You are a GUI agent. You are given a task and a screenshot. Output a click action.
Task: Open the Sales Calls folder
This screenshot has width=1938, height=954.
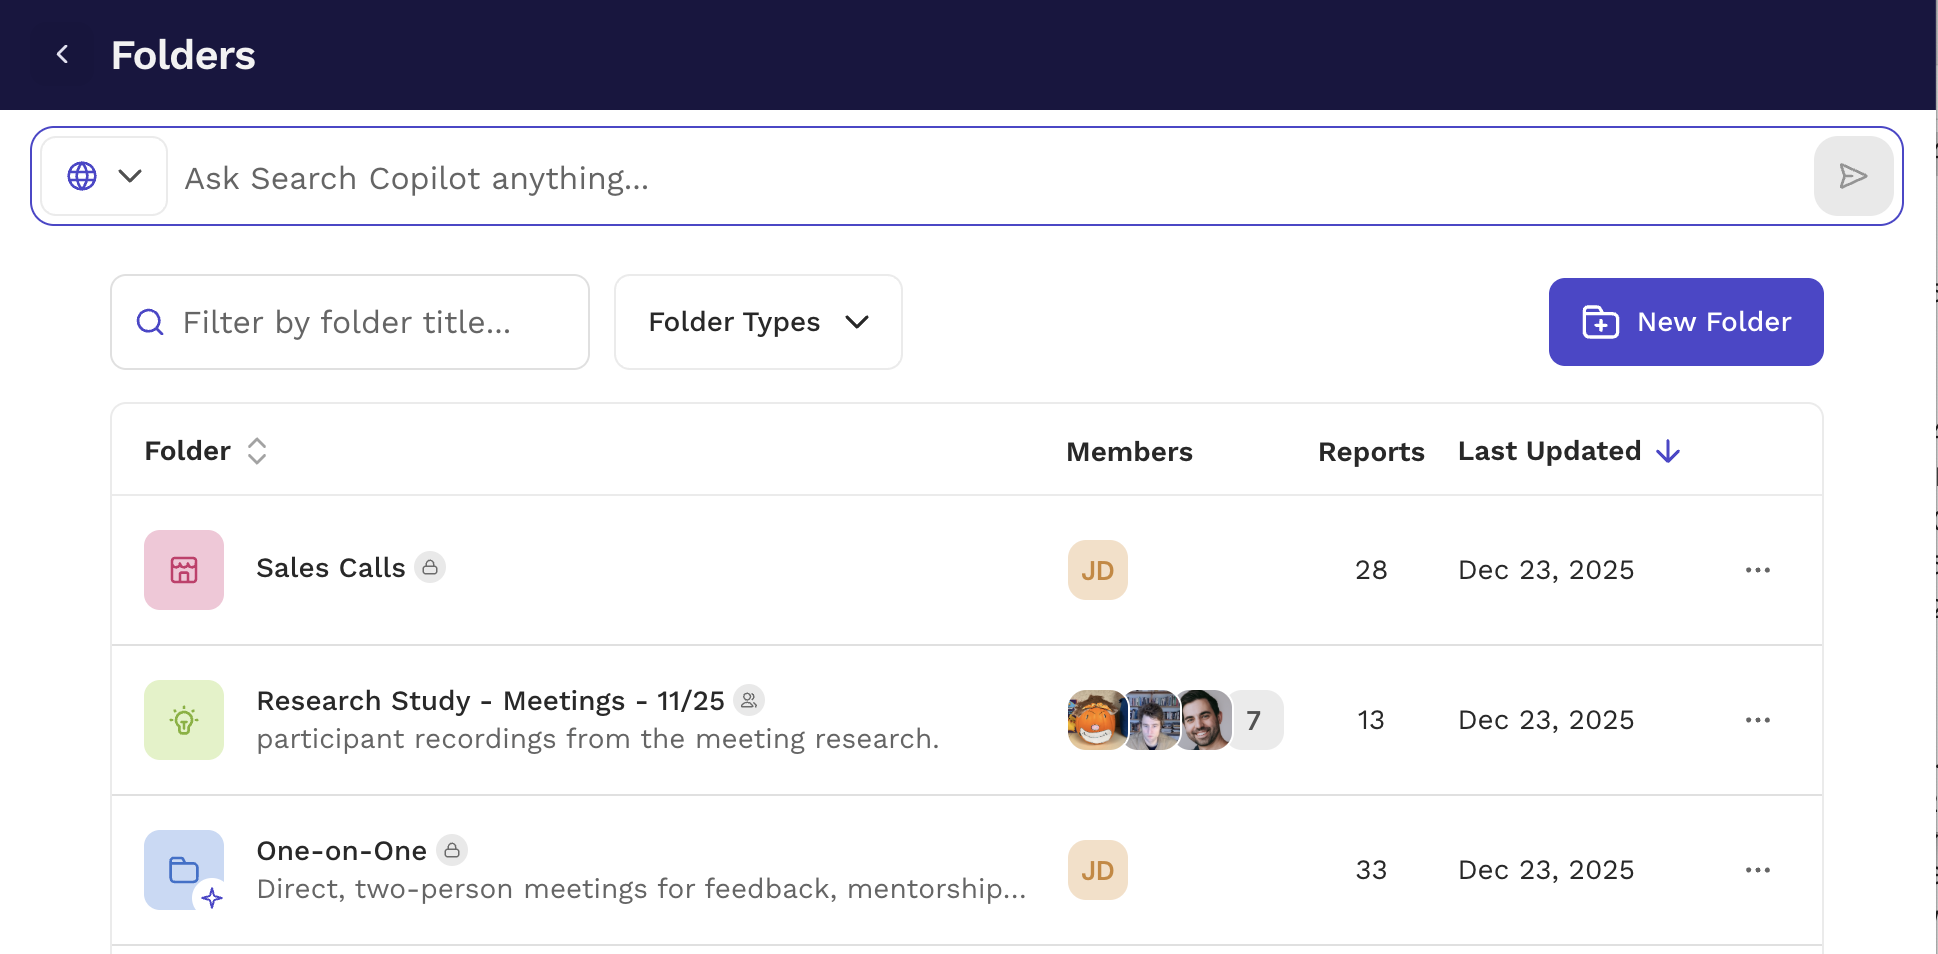(x=330, y=568)
